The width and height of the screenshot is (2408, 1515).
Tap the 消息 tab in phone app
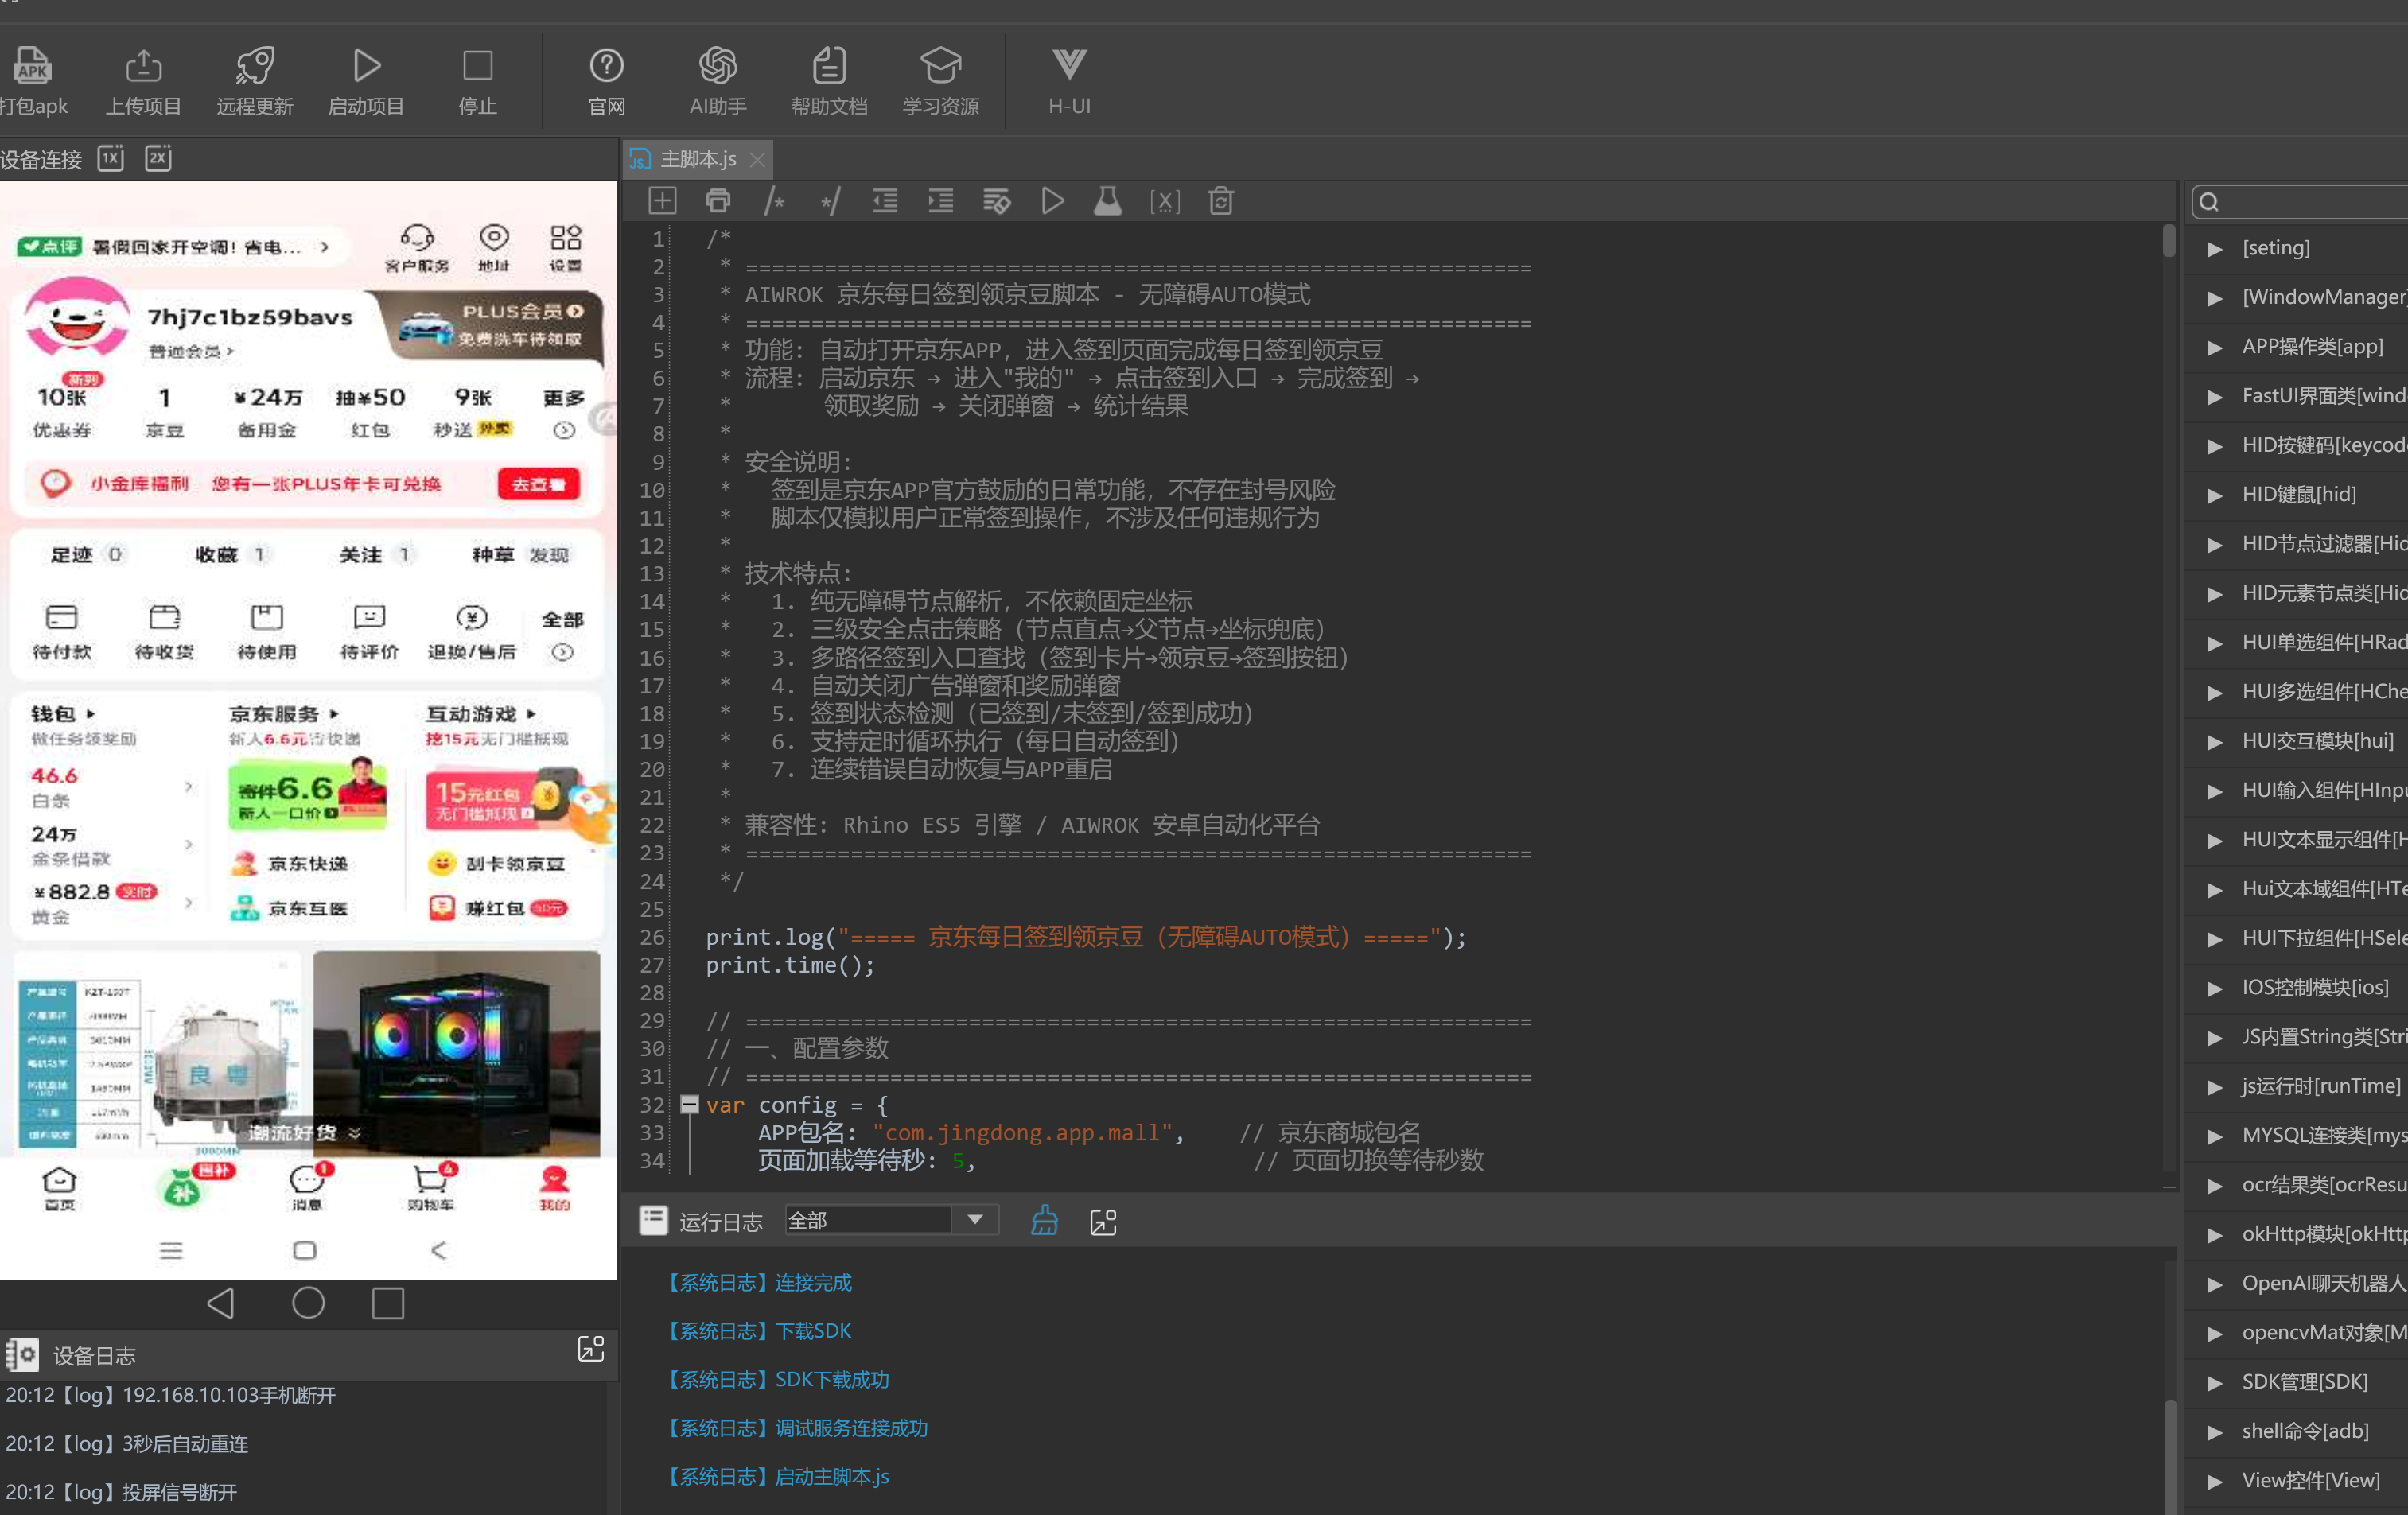coord(307,1189)
